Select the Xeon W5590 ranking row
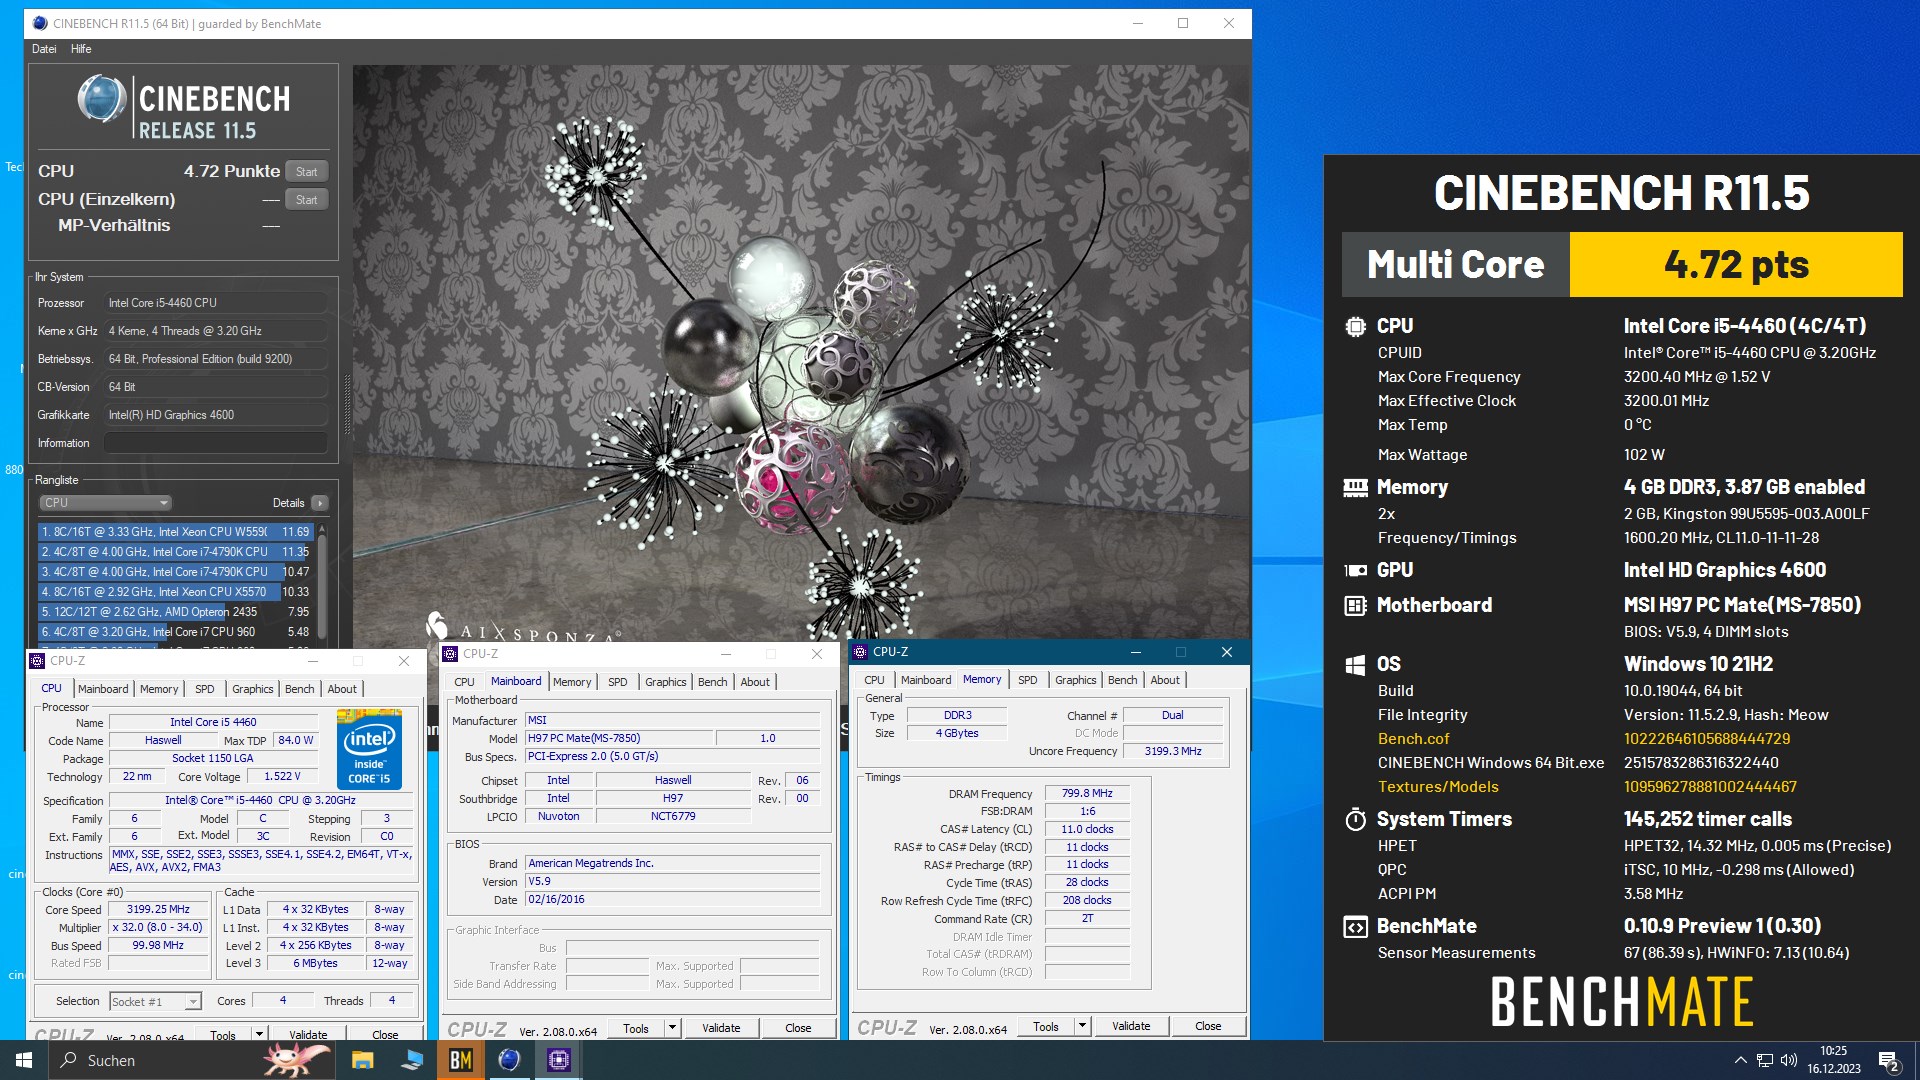This screenshot has height=1080, width=1920. point(175,532)
